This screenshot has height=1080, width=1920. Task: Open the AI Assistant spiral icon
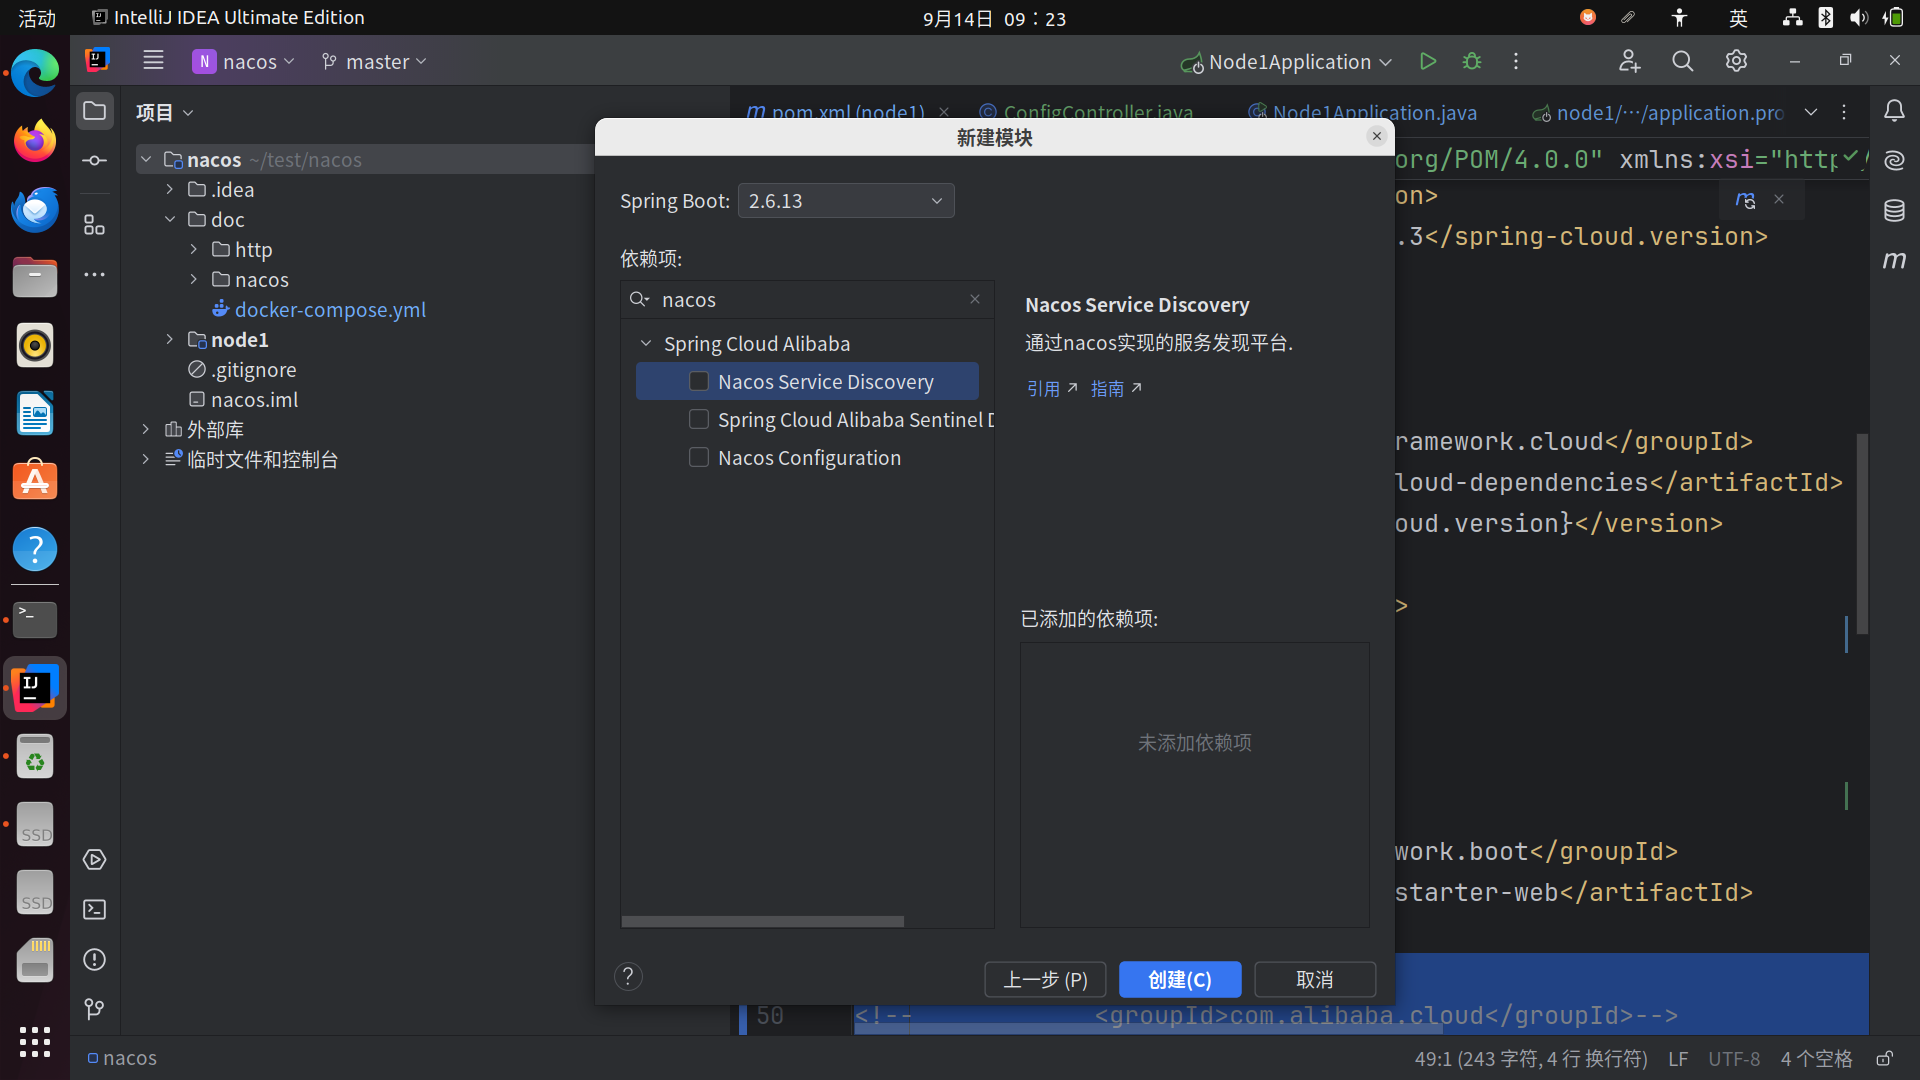(x=1894, y=160)
